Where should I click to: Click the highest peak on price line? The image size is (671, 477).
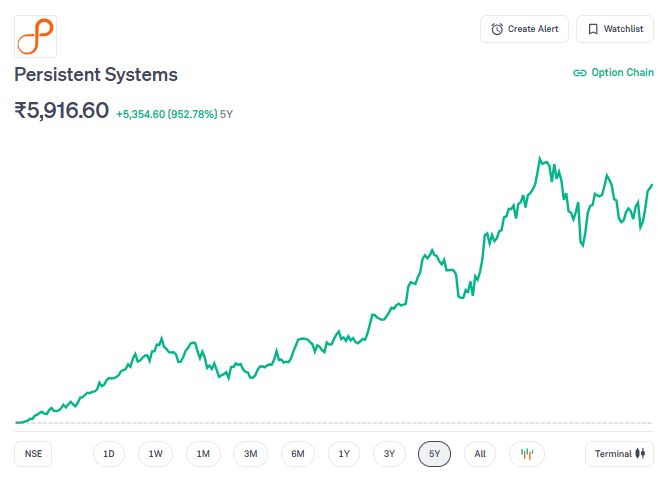coord(540,158)
